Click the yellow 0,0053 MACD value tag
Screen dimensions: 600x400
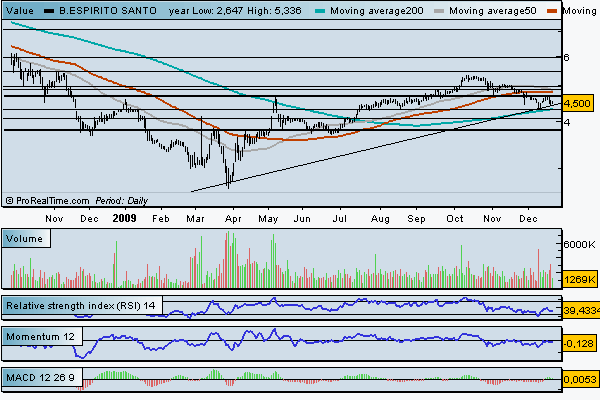click(580, 380)
